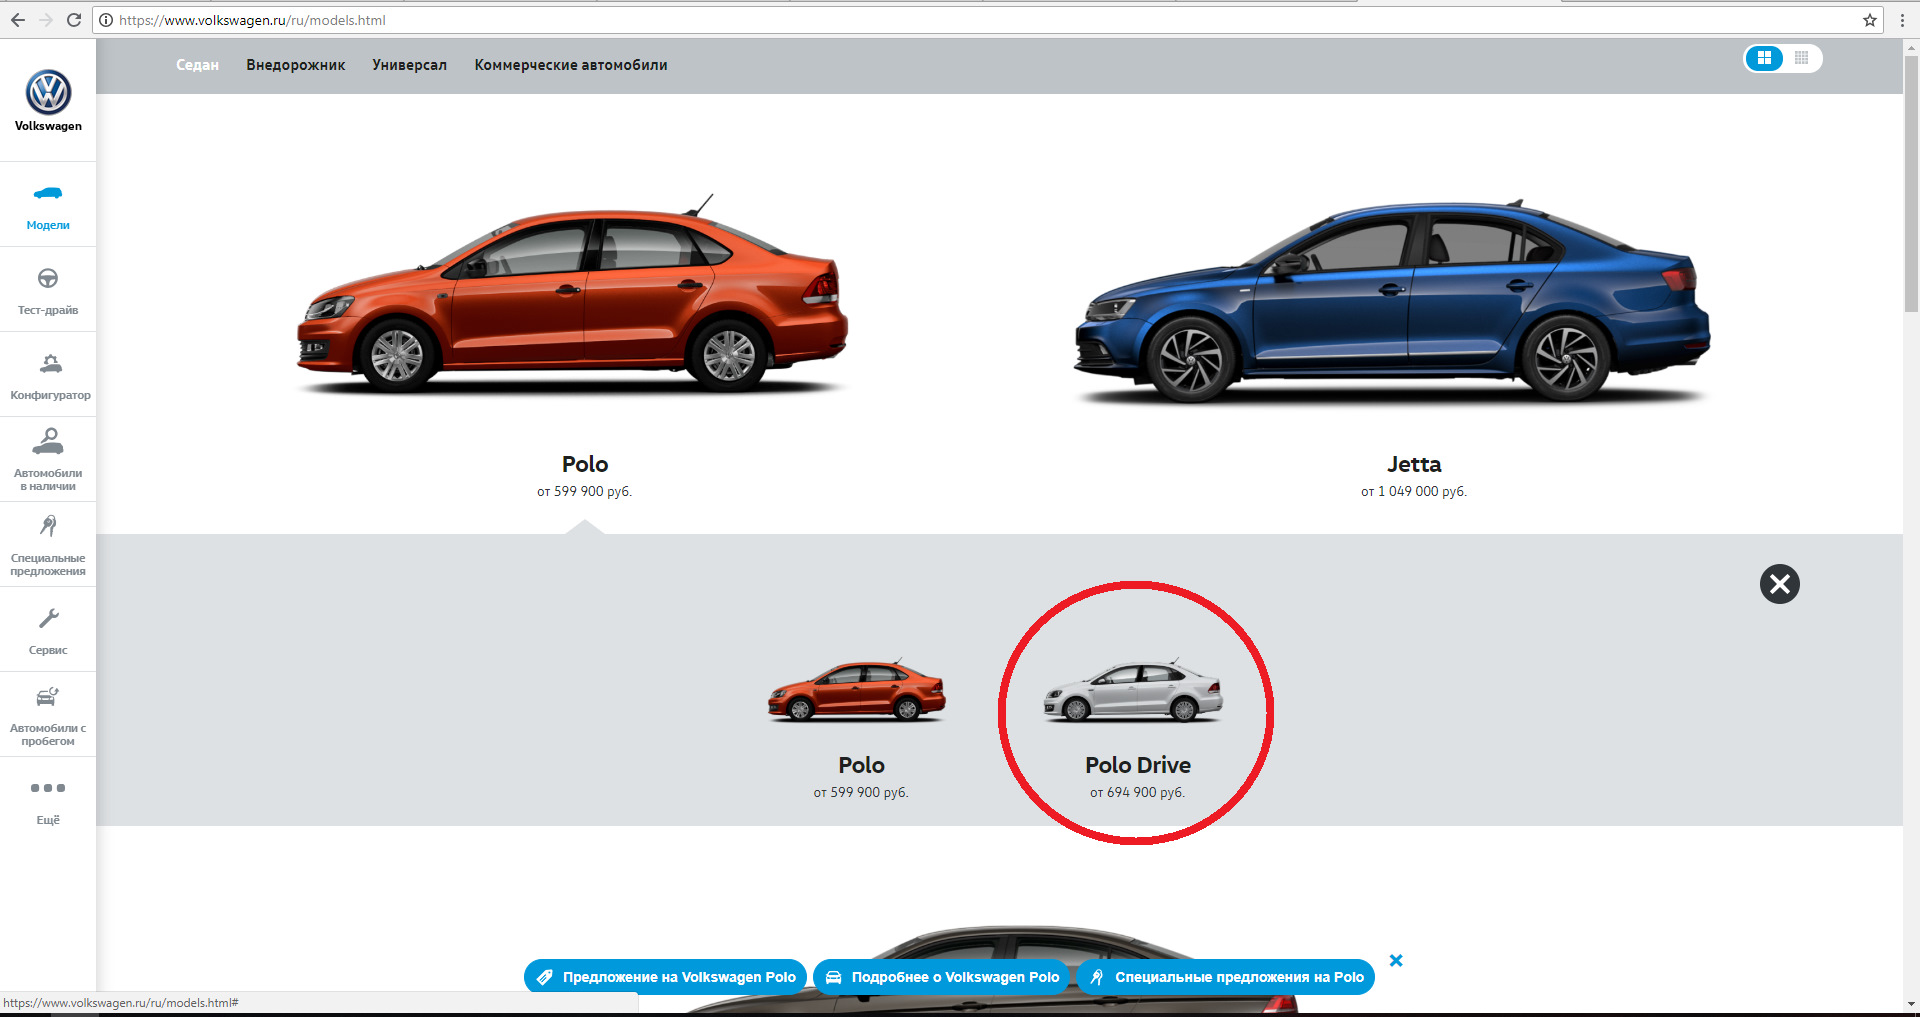This screenshot has height=1017, width=1920.
Task: Click the address bar URL
Action: coord(252,20)
